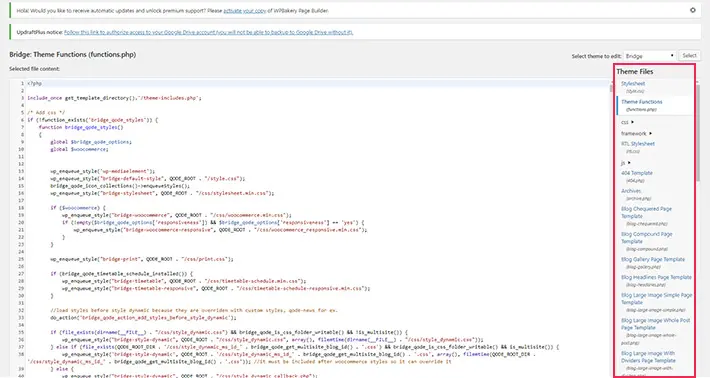Click the do_action before_style_dynamic code line
710x378 pixels.
pos(143,318)
